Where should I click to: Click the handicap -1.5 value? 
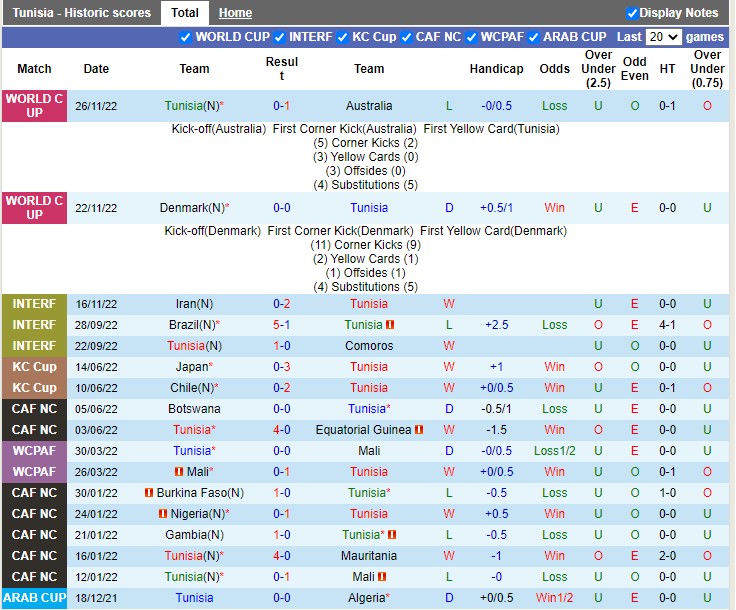coord(497,430)
